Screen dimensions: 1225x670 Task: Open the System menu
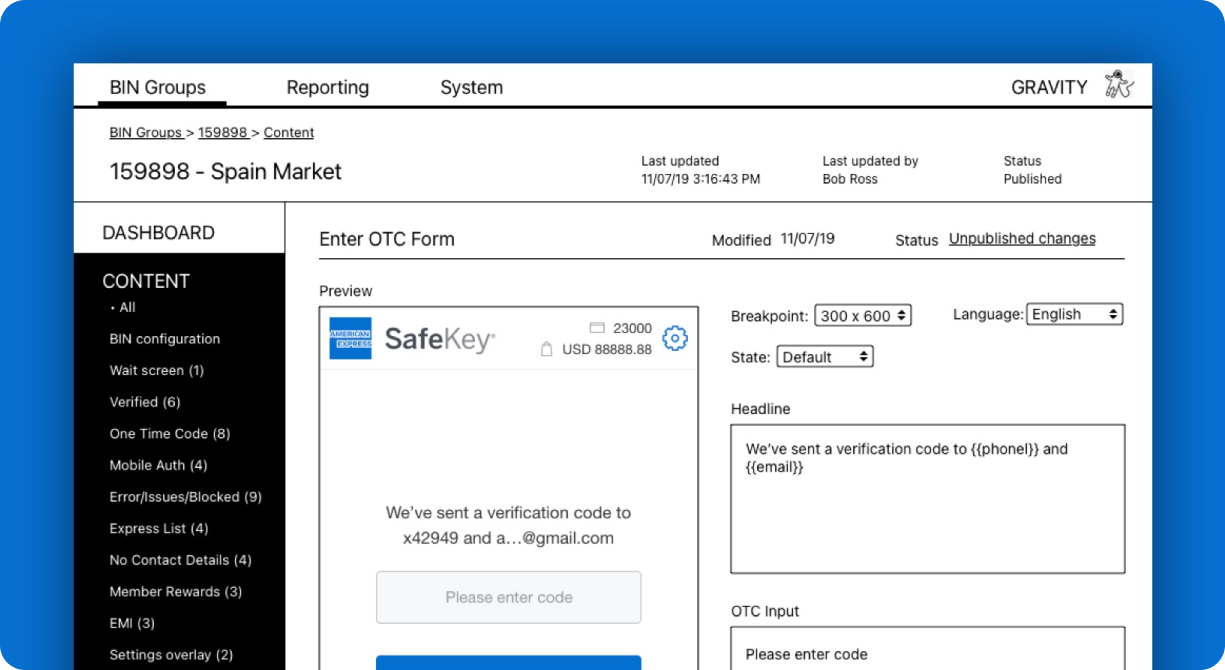pos(471,87)
